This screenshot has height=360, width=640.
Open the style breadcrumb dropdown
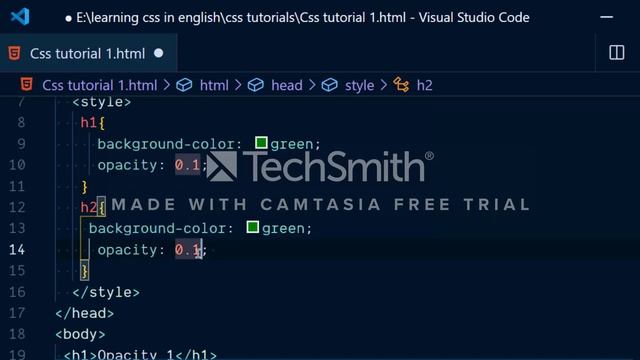(359, 85)
